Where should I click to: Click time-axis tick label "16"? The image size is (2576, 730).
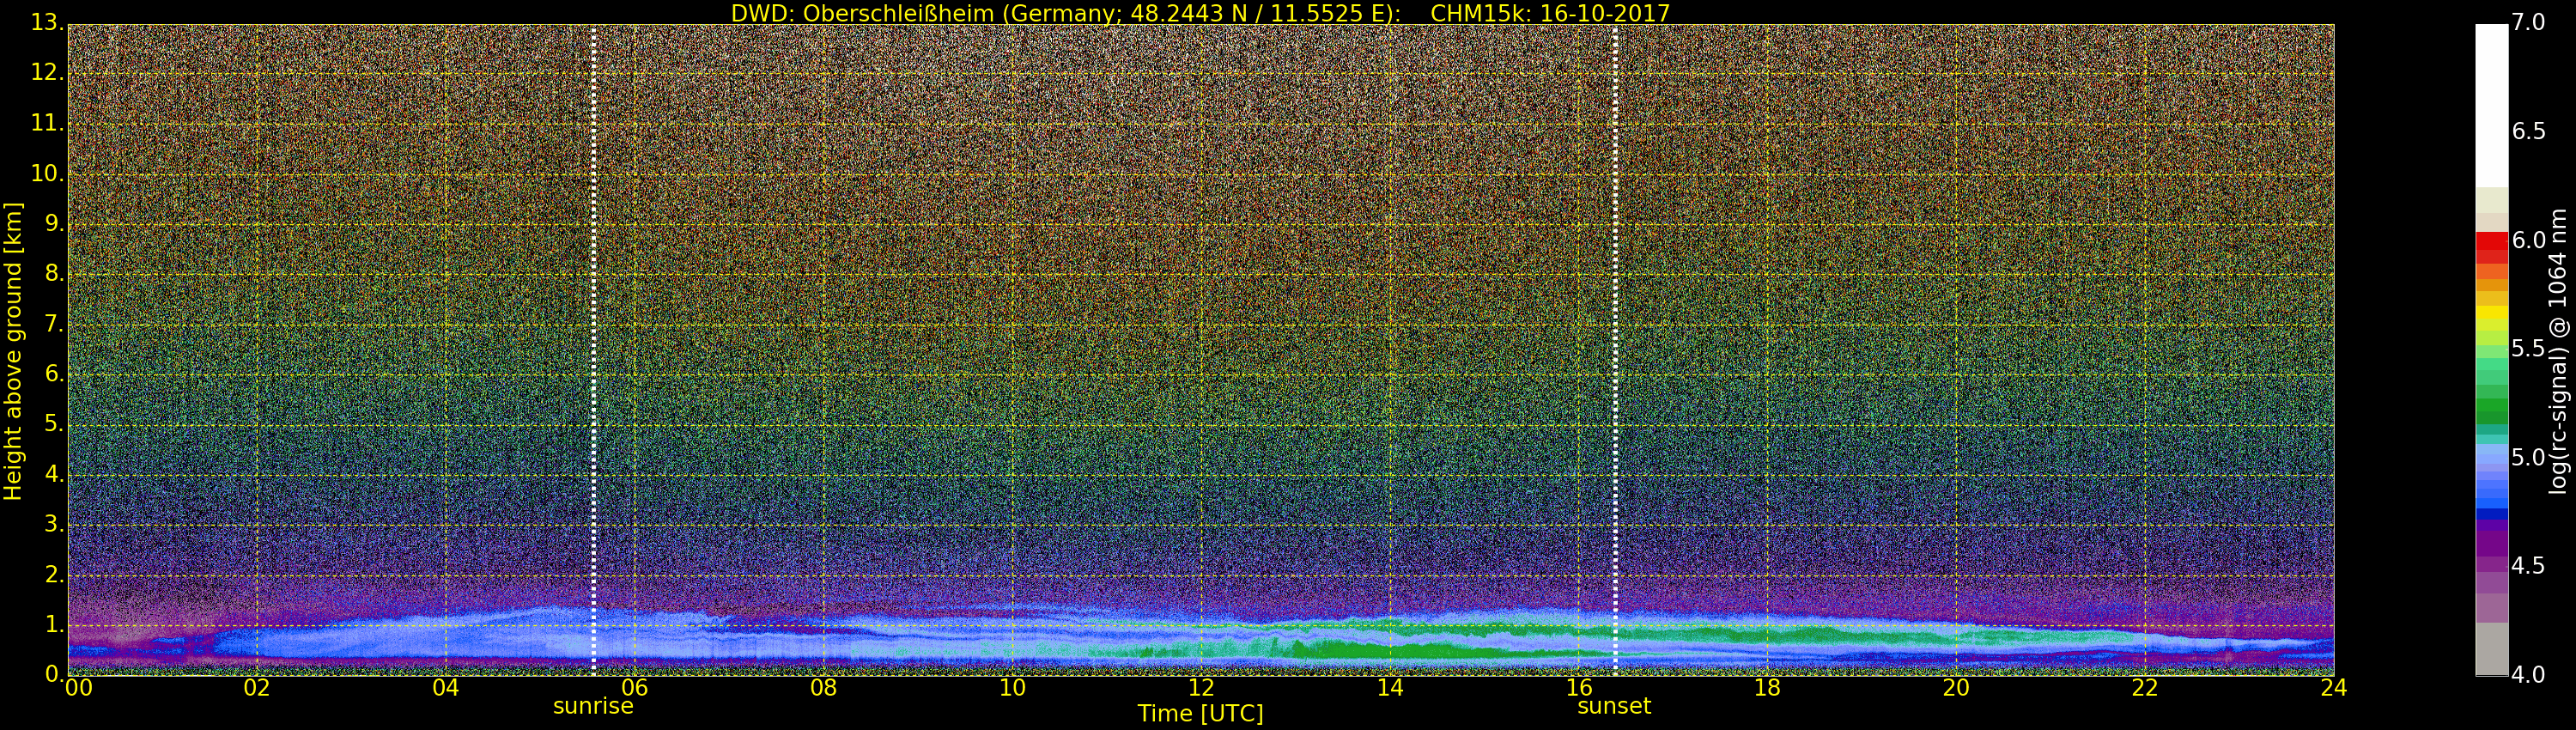(1579, 687)
